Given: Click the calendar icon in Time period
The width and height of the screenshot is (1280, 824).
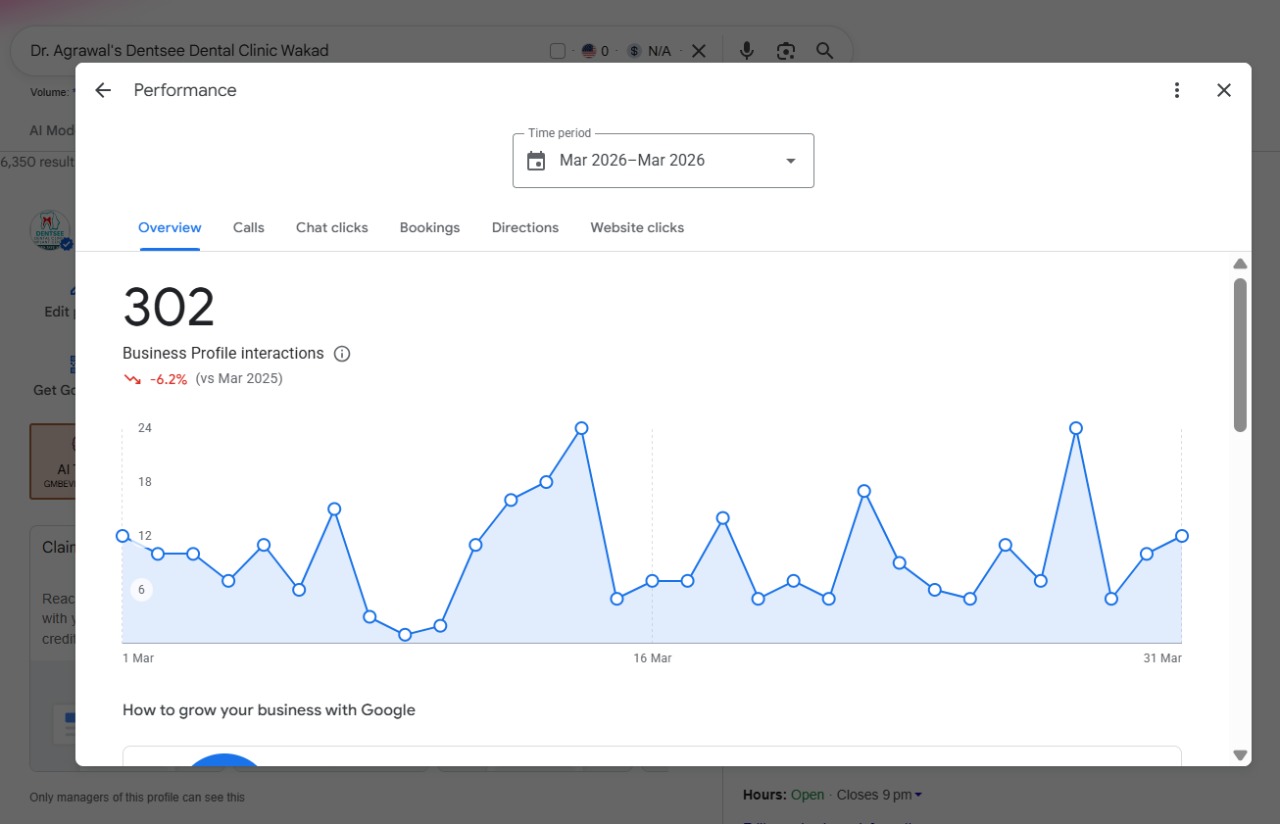Looking at the screenshot, I should coord(536,161).
